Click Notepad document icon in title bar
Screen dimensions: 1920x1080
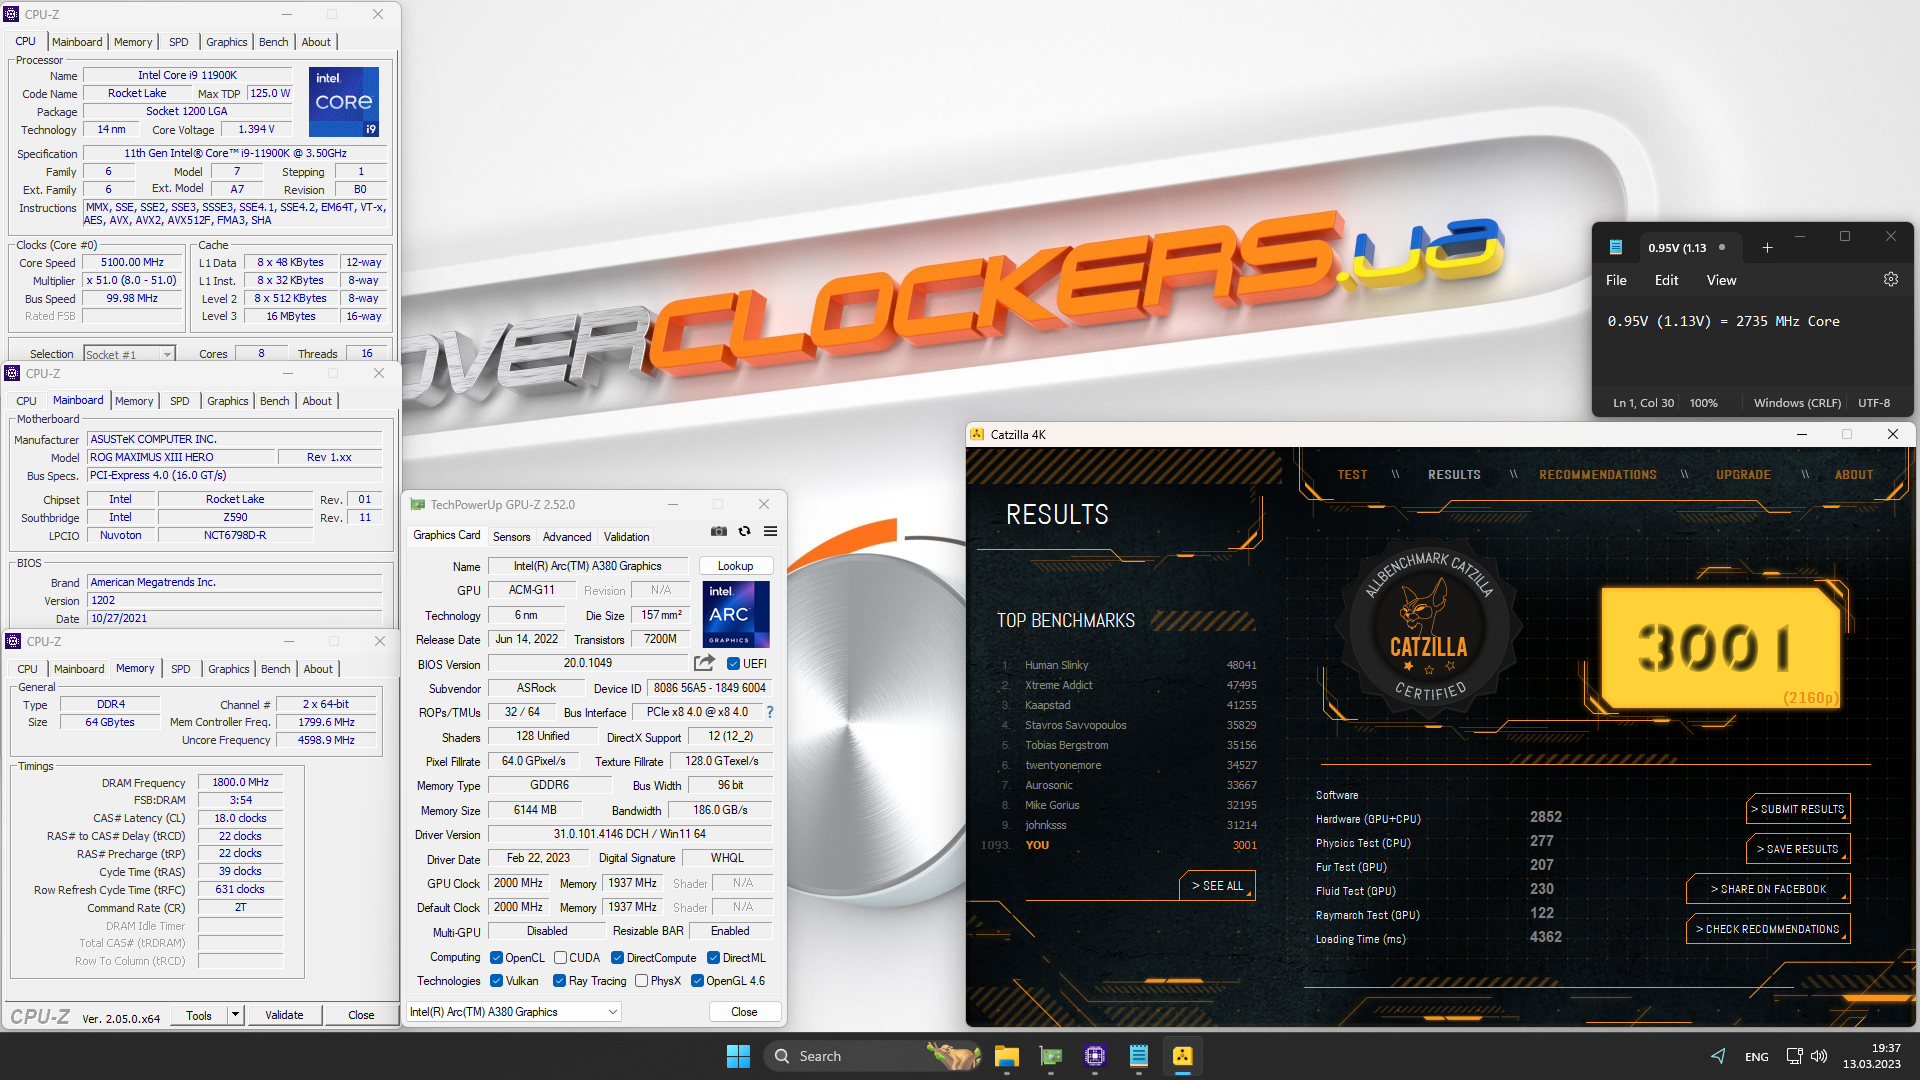tap(1616, 247)
